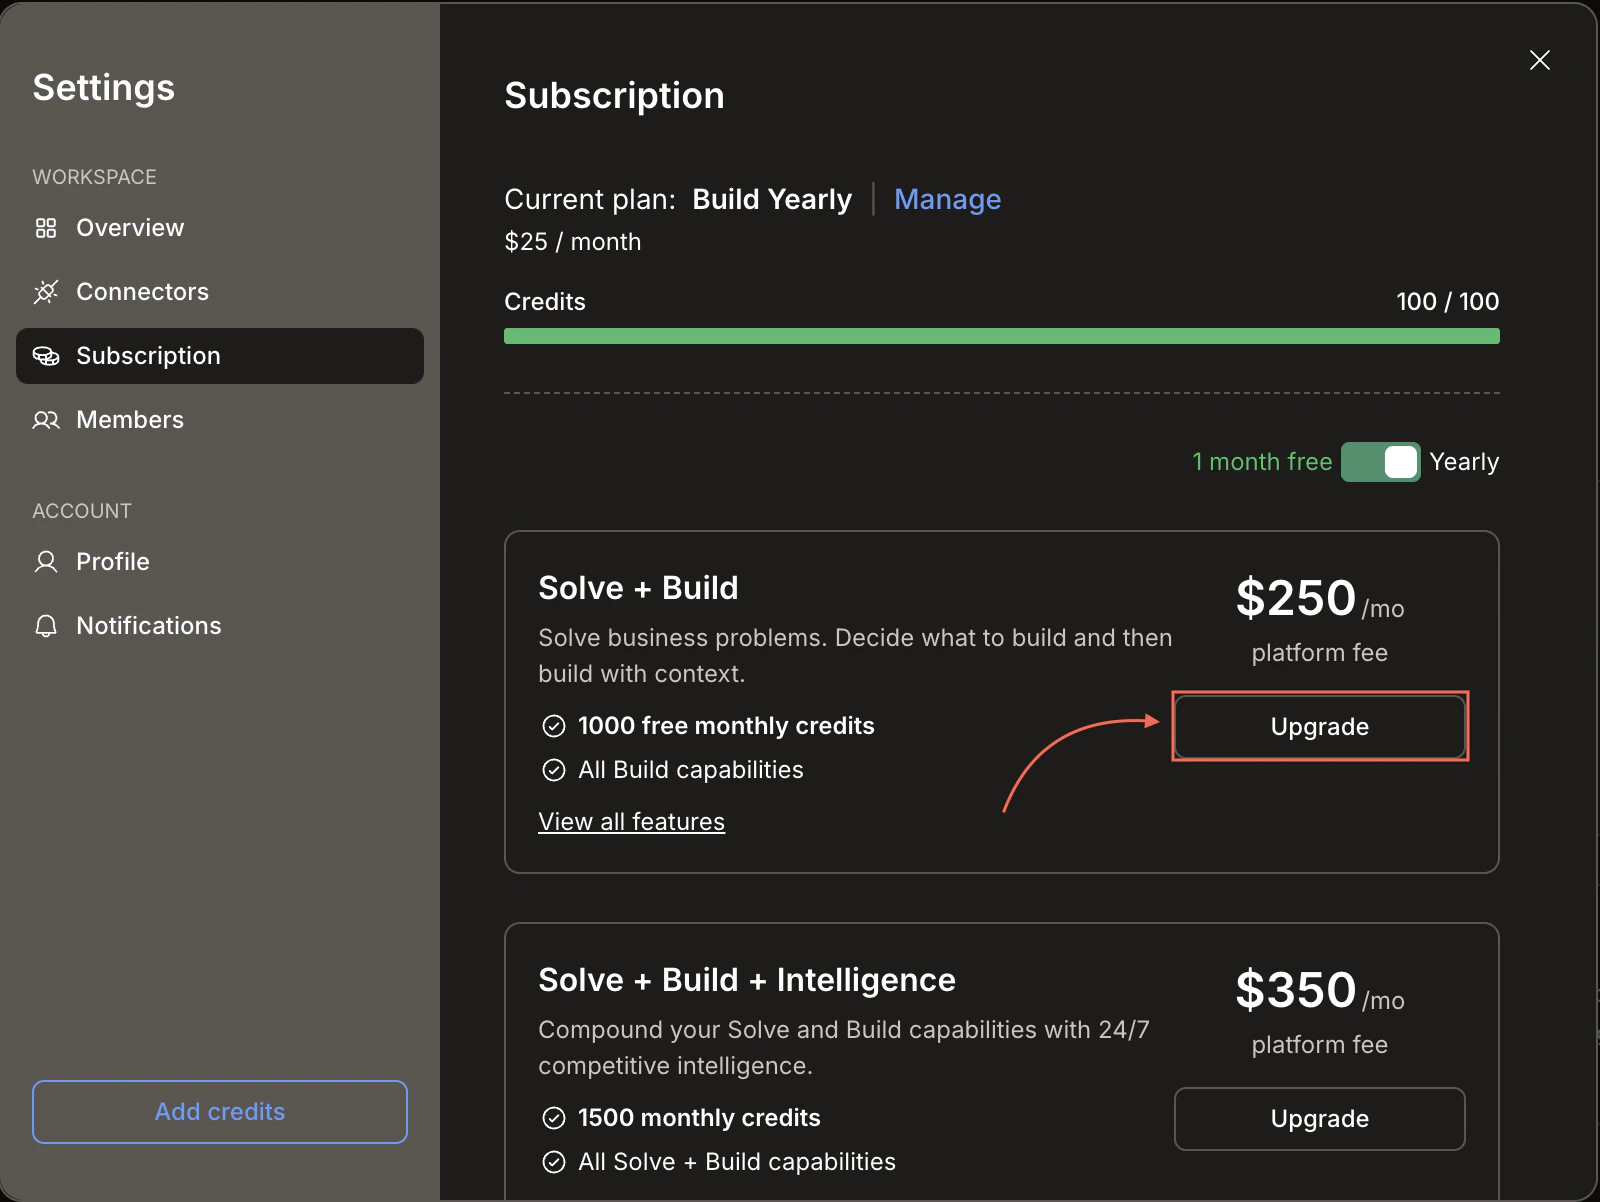Click the Connectors plug icon
Screen dimensions: 1600x1202
(46, 291)
